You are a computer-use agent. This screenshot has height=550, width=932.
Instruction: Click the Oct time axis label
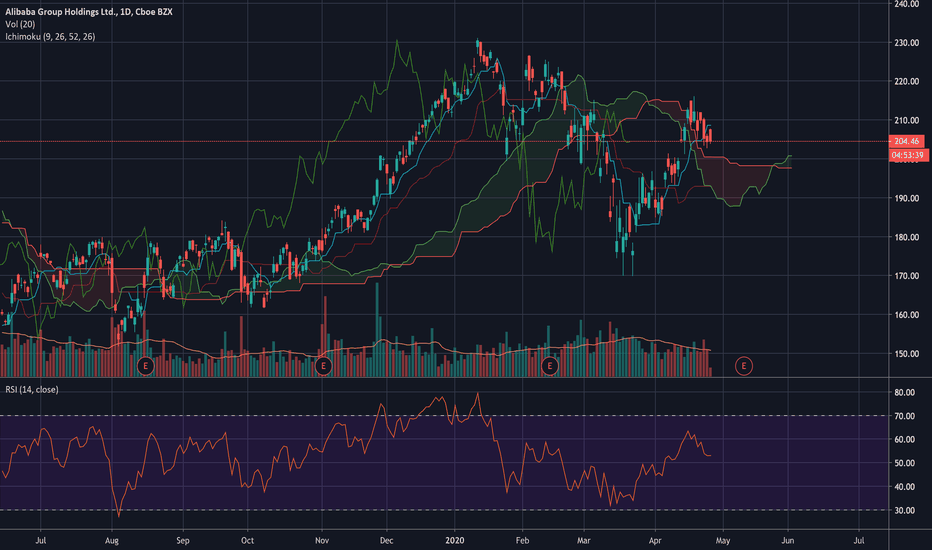[x=247, y=540]
